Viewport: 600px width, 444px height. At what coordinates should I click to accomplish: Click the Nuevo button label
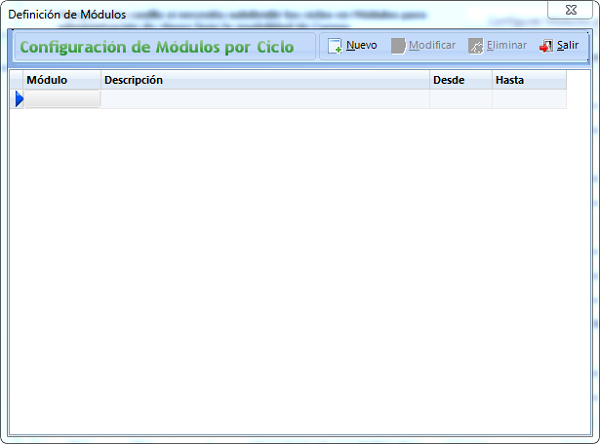click(362, 45)
